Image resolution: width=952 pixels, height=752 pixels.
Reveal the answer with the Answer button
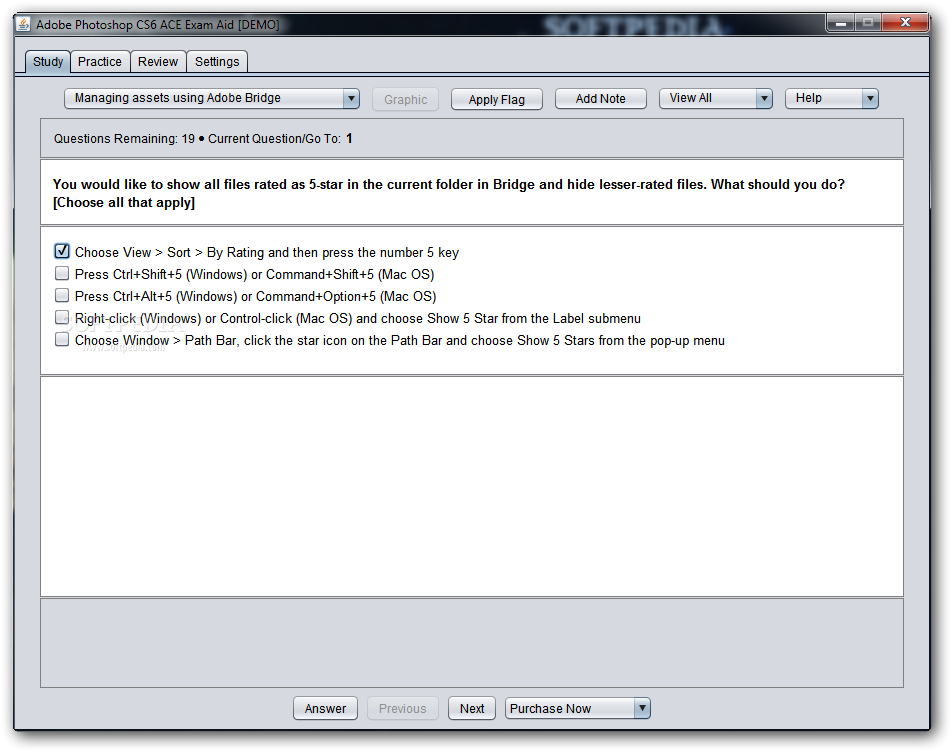[325, 708]
